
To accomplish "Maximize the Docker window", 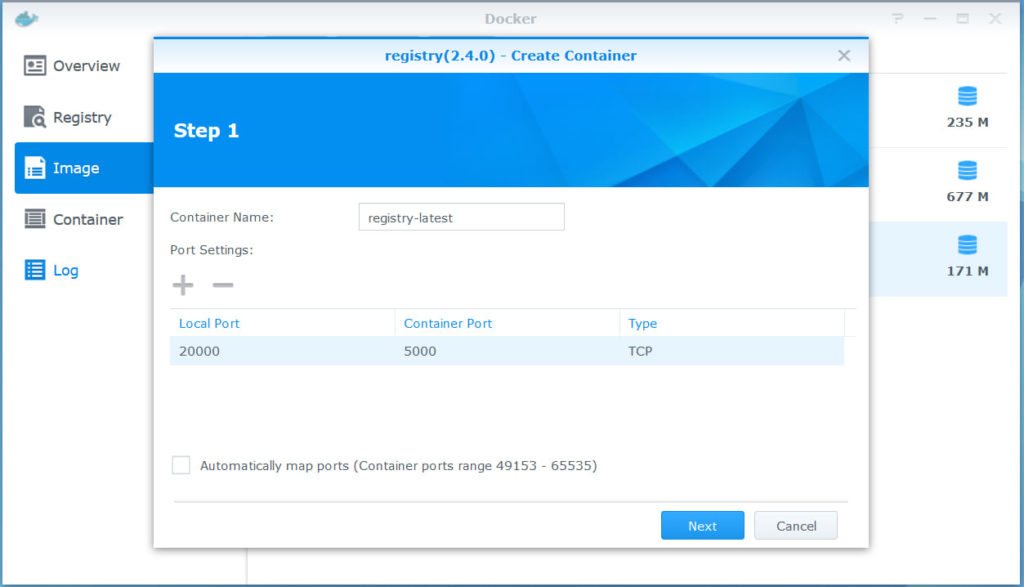I will [x=963, y=18].
